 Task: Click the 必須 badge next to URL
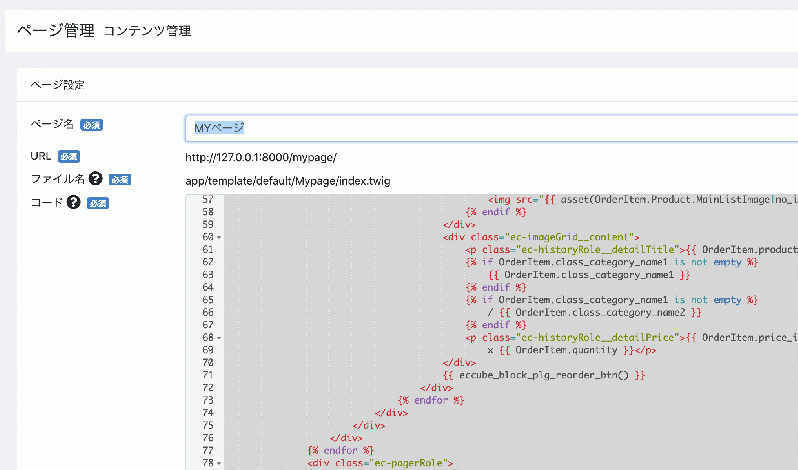[69, 157]
